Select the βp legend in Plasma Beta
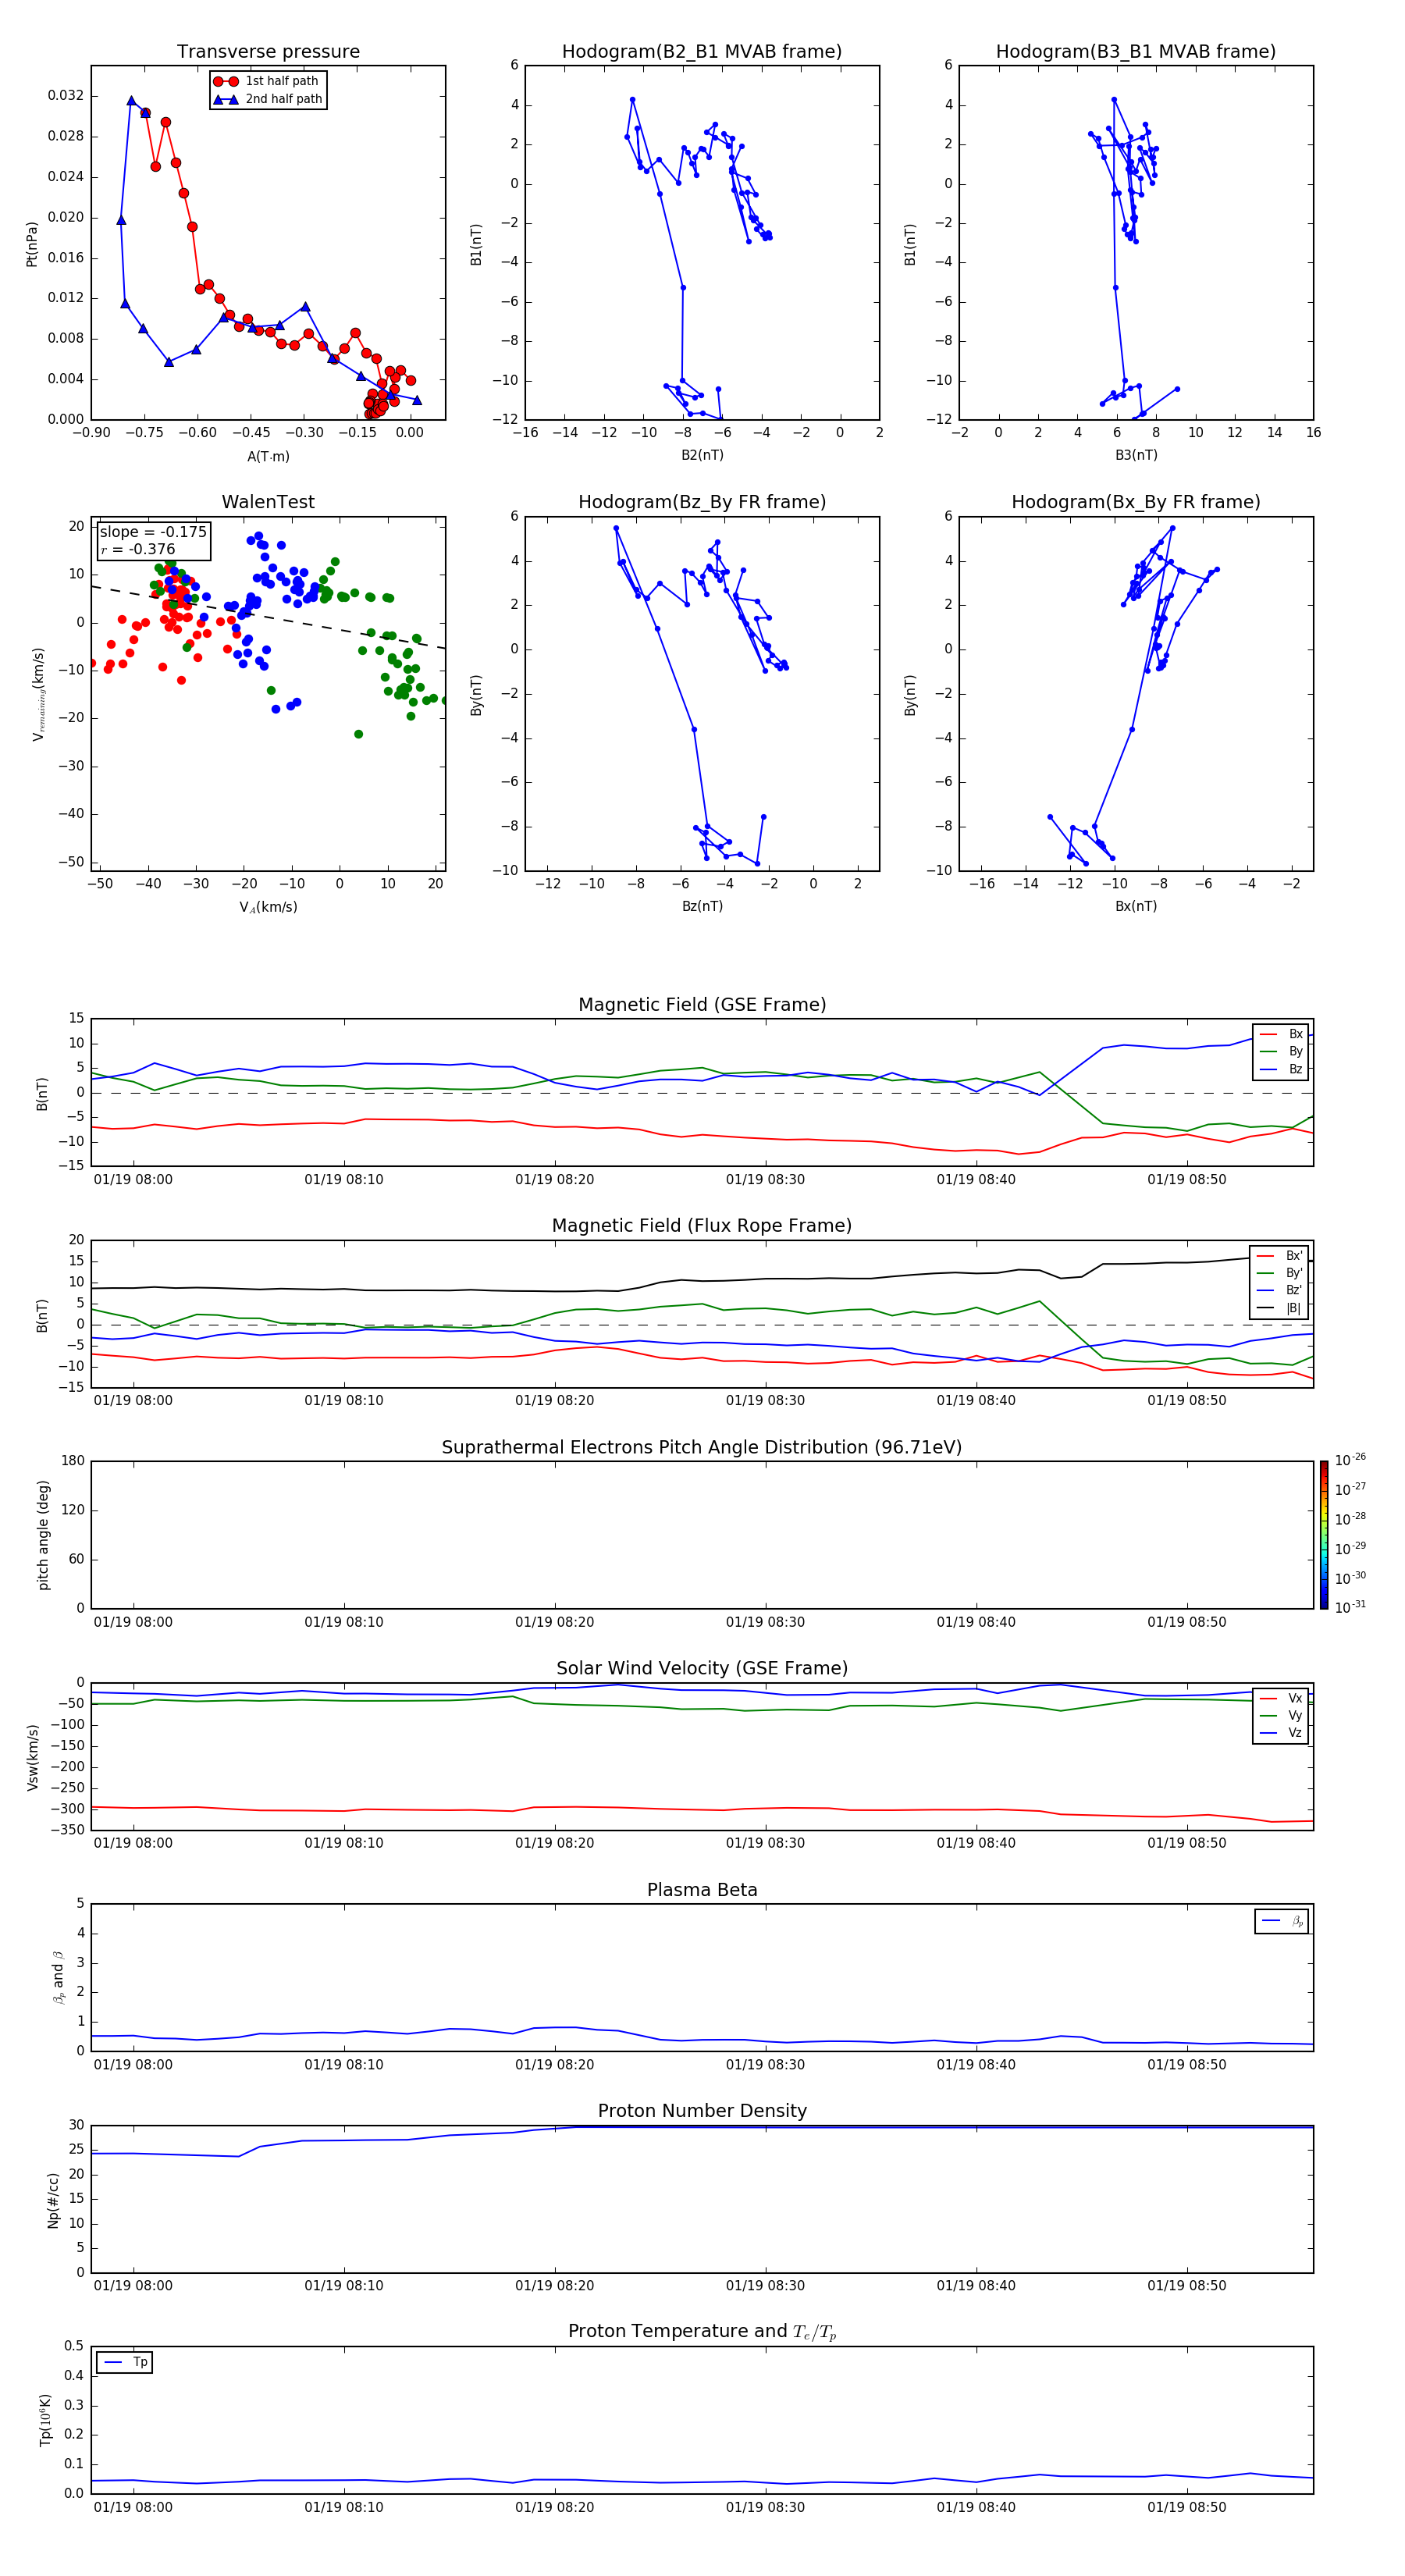 [x=1282, y=1921]
